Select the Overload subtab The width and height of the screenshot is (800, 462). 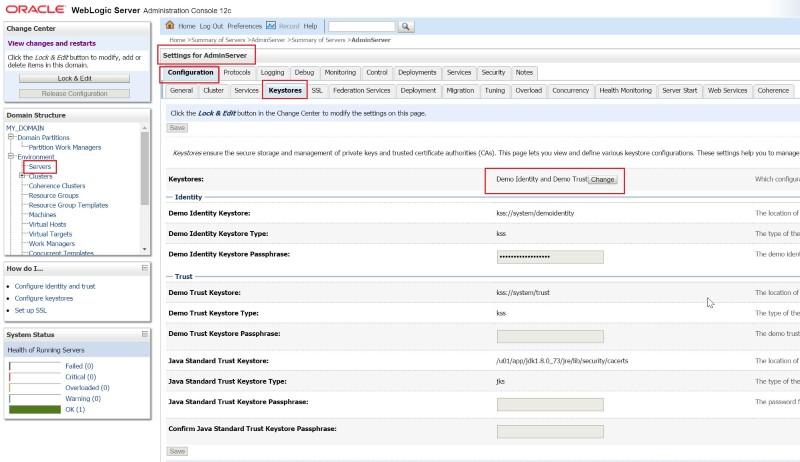(x=528, y=91)
